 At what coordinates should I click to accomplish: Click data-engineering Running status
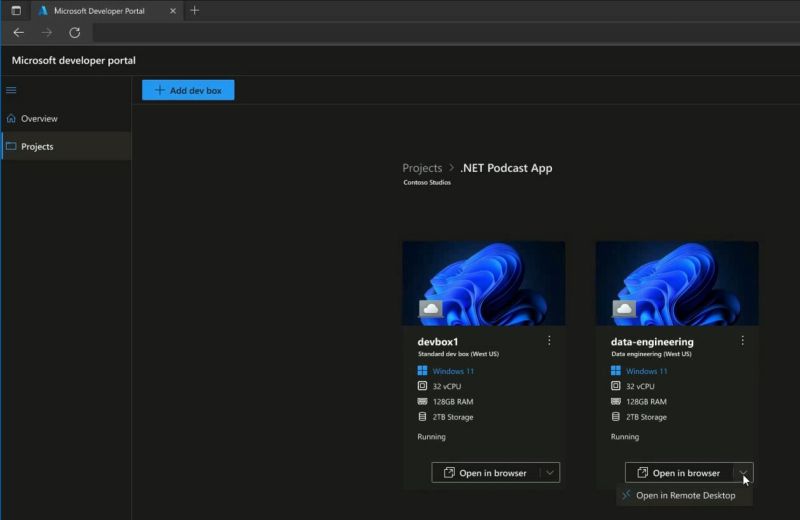pos(624,437)
